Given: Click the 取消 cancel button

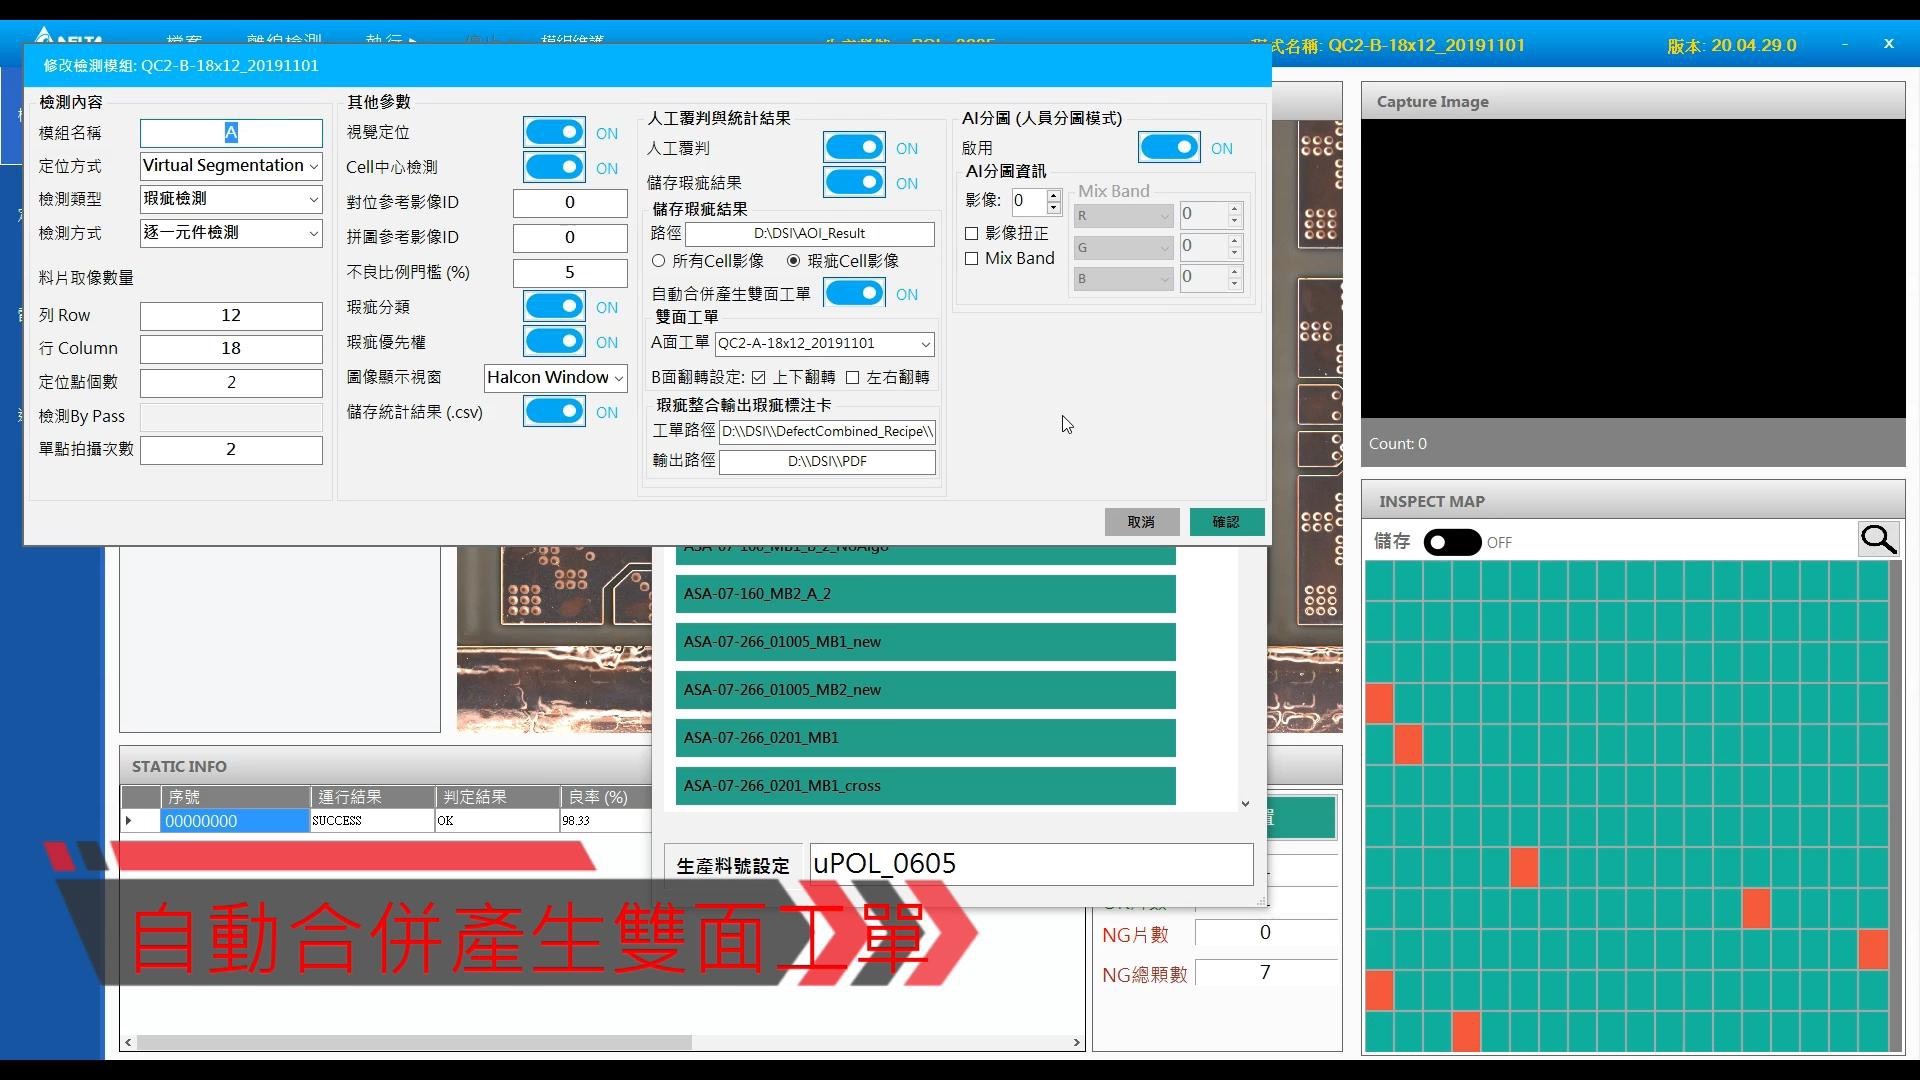Looking at the screenshot, I should click(x=1141, y=522).
